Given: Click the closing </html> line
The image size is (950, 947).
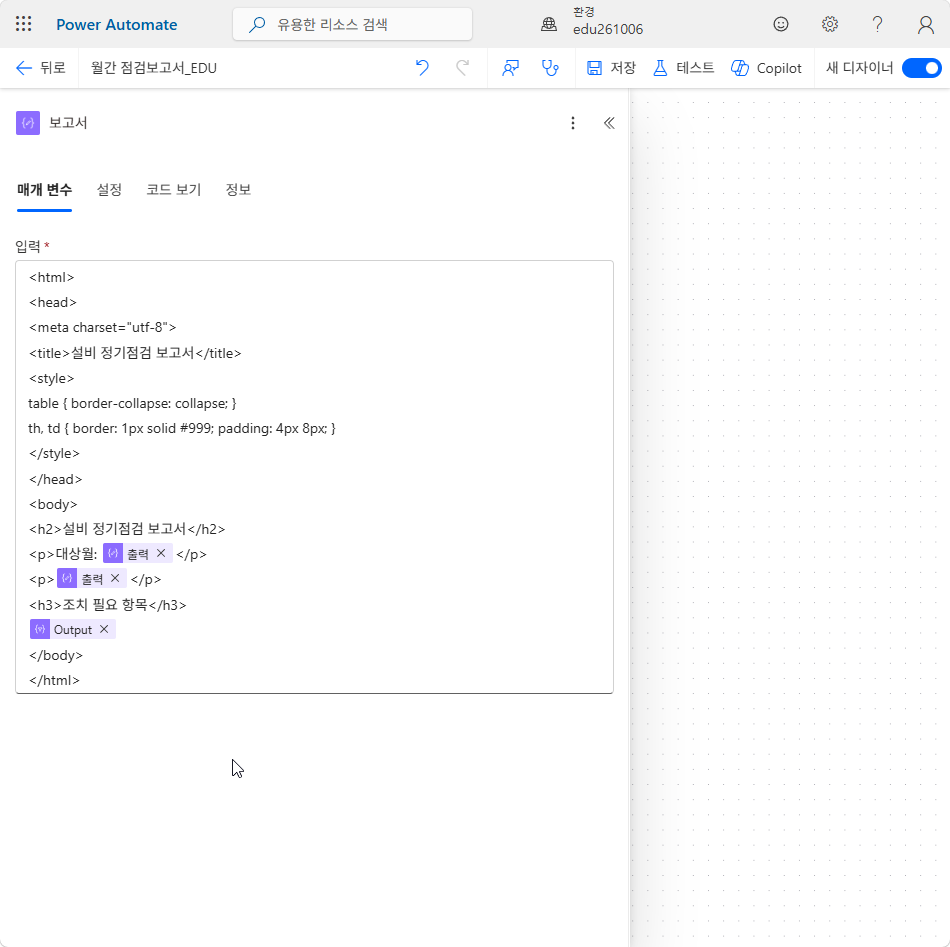Looking at the screenshot, I should [55, 680].
